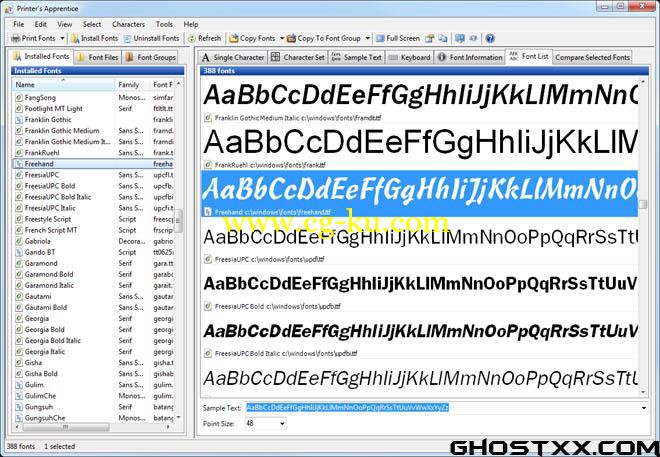Click the font icon beside Freehand in the list
Screen dimensions: 660x457
click(x=19, y=164)
